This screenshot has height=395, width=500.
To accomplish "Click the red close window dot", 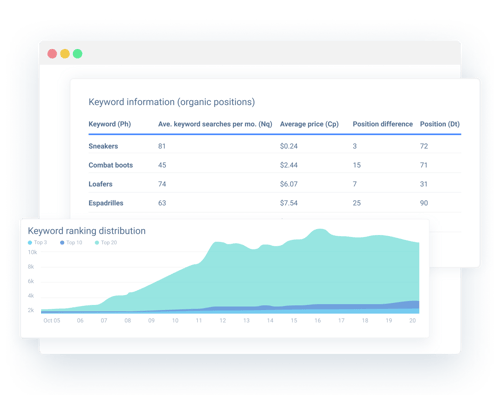I will [x=52, y=54].
